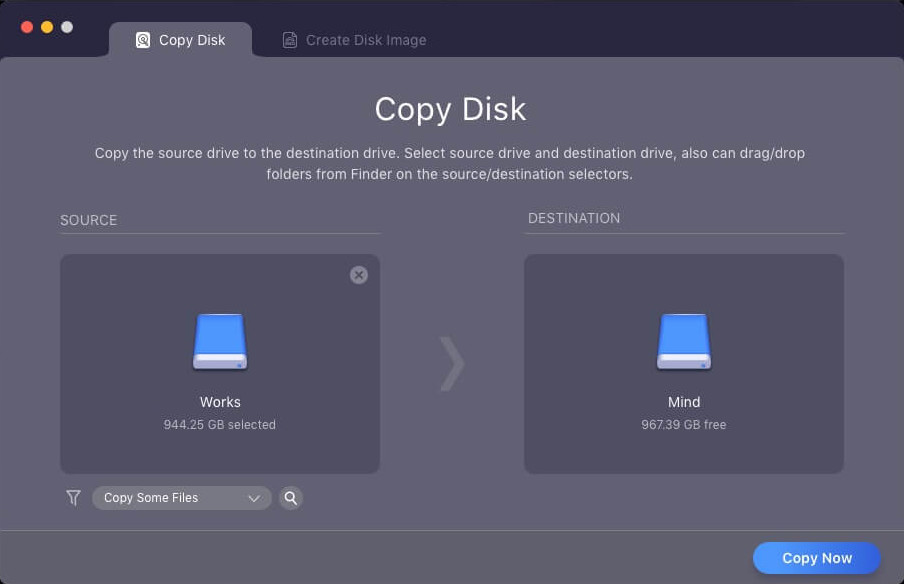
Task: Open the filter funnel icon
Action: click(73, 498)
